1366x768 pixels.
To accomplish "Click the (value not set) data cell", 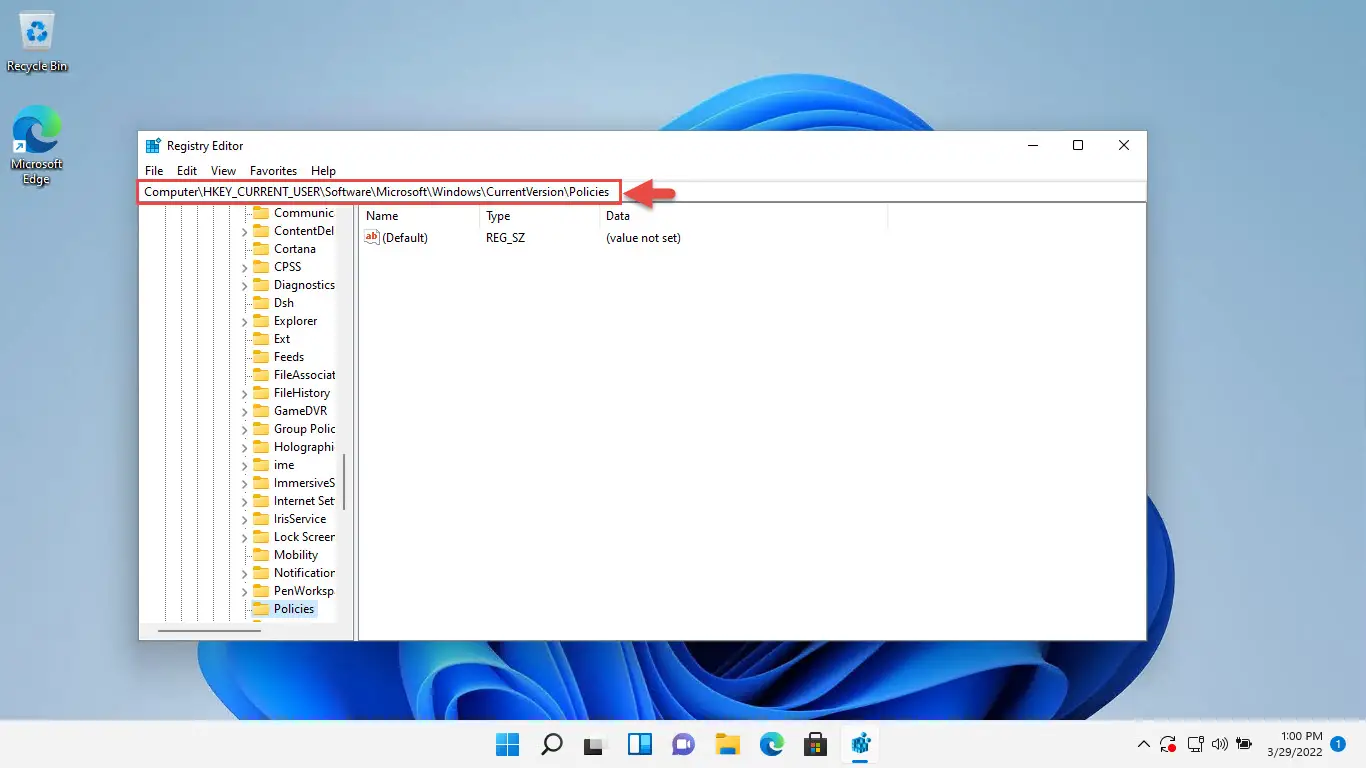I will (x=643, y=238).
